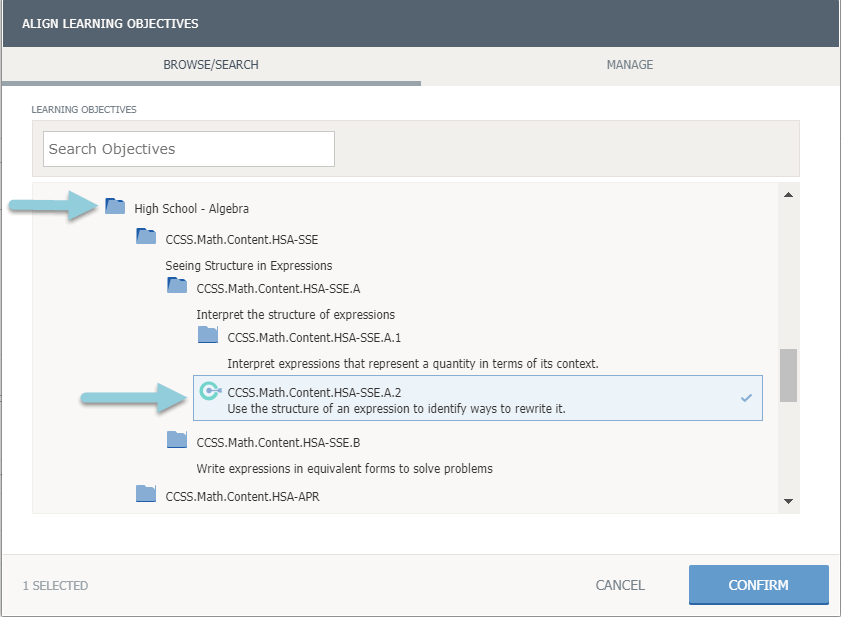Open the Browse/Search tab
This screenshot has width=841, height=617.
[211, 65]
